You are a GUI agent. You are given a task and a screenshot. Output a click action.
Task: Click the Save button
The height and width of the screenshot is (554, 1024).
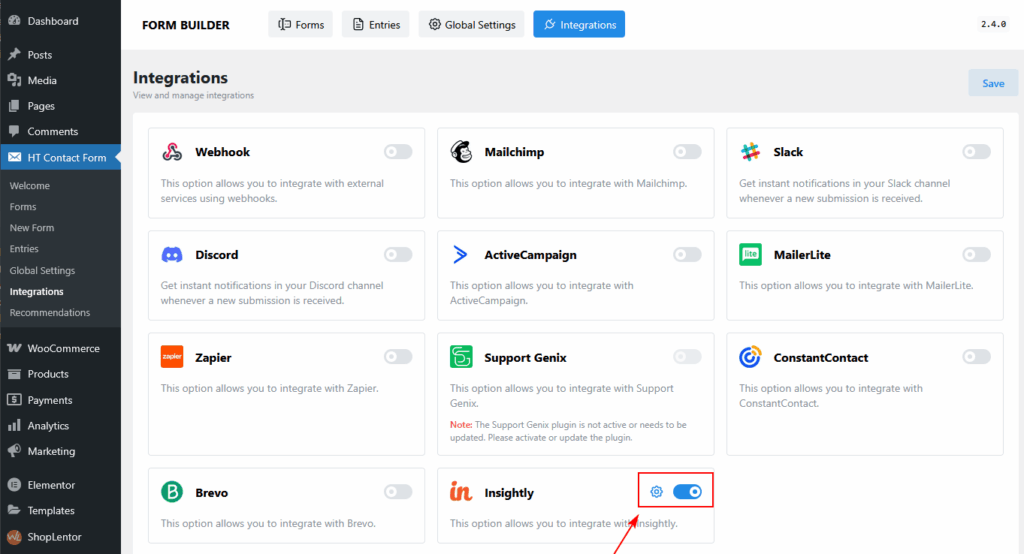click(x=992, y=83)
